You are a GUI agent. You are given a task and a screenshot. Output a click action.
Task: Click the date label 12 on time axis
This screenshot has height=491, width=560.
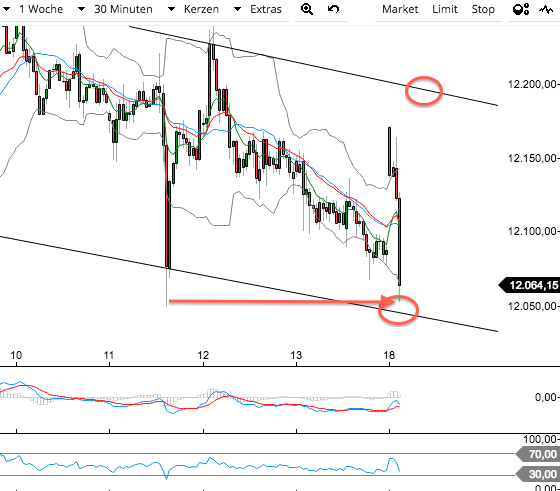click(203, 355)
